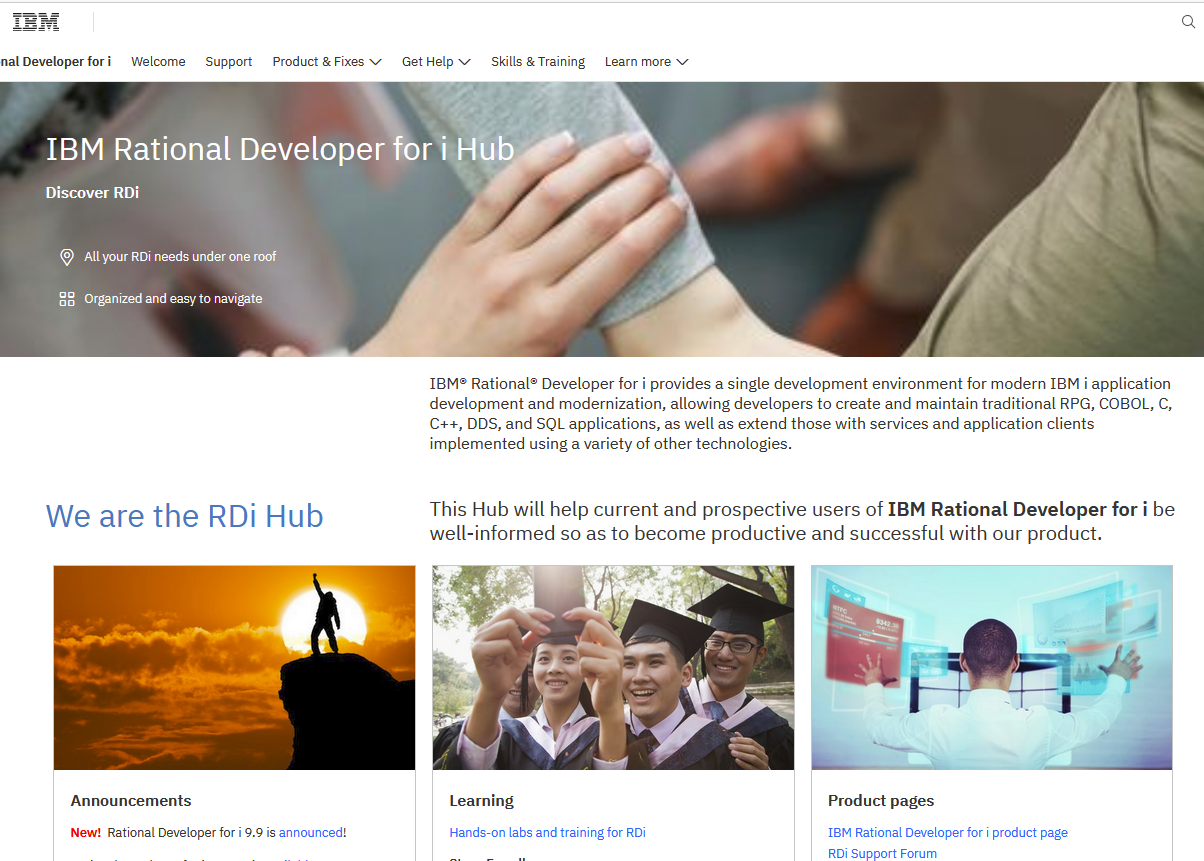Click the sunset climber Announcements image
1204x861 pixels.
pos(234,668)
